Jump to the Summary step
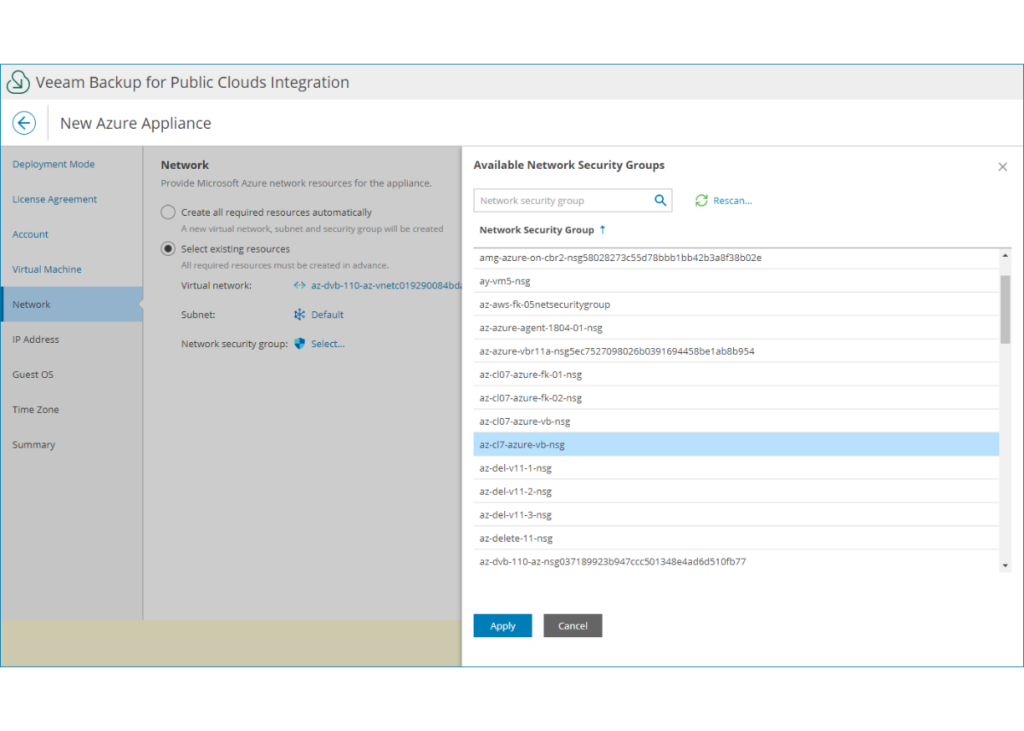This screenshot has height=731, width=1024. [x=34, y=445]
